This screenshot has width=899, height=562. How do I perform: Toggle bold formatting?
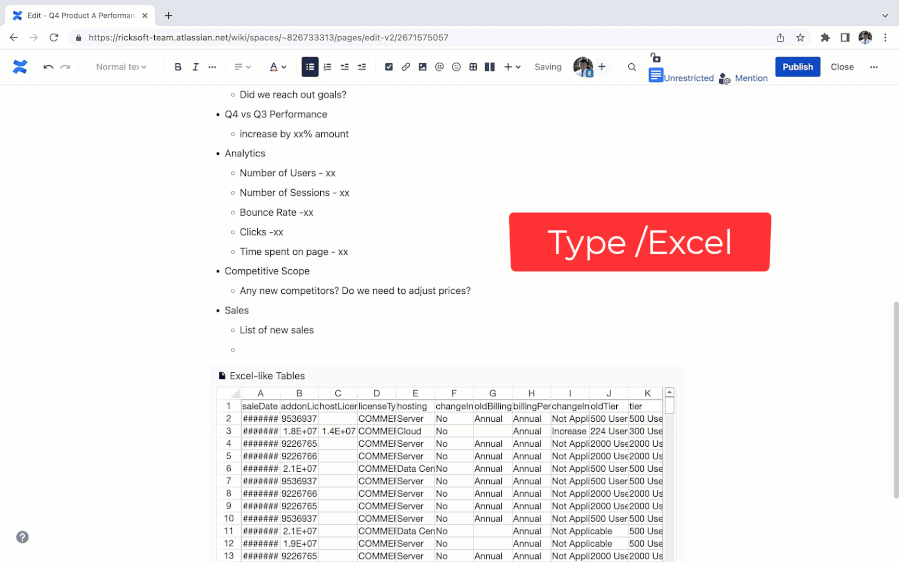178,67
